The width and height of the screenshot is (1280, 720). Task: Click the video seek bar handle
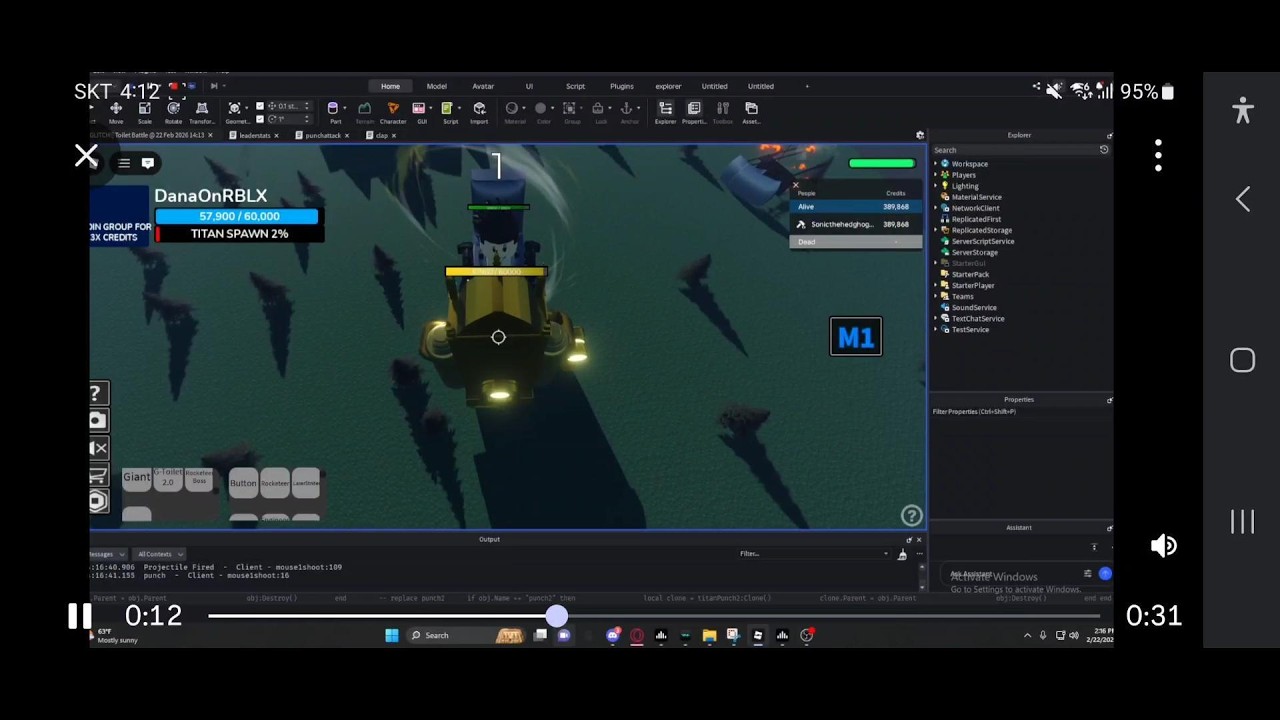click(x=557, y=616)
